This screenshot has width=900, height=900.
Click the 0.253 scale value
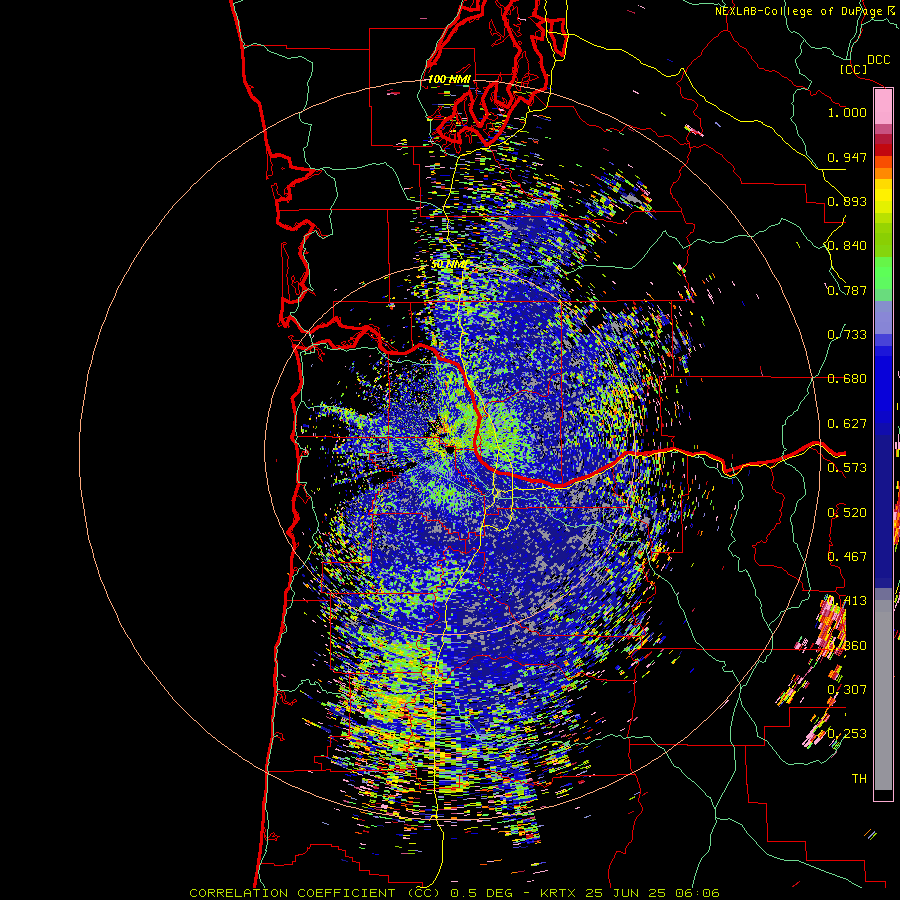click(x=847, y=734)
